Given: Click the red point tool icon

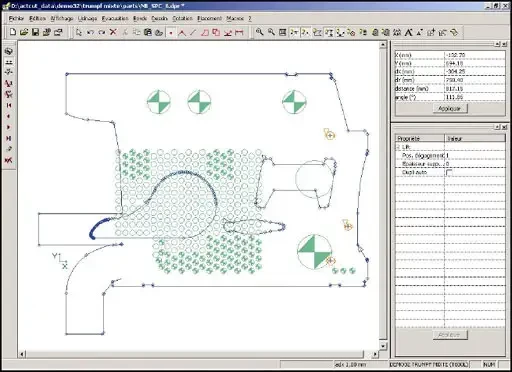Looking at the screenshot, I should point(171,32).
